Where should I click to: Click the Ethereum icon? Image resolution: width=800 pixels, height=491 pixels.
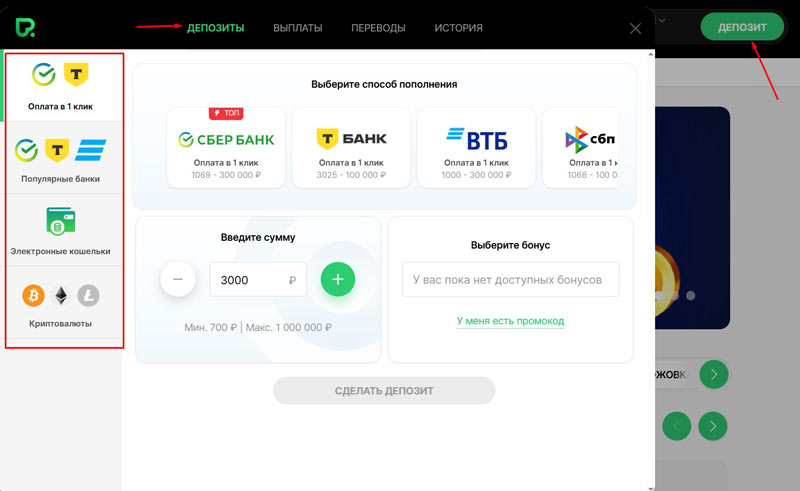[x=61, y=296]
